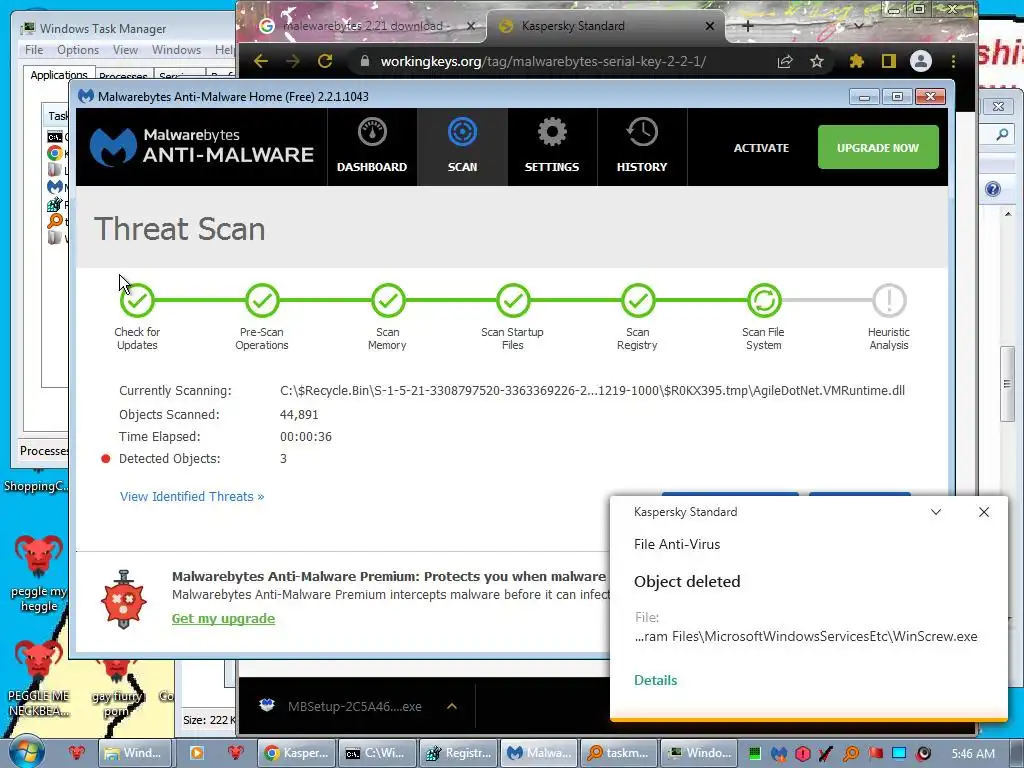Open the Chrome profile avatar
The image size is (1024, 768).
click(x=921, y=61)
